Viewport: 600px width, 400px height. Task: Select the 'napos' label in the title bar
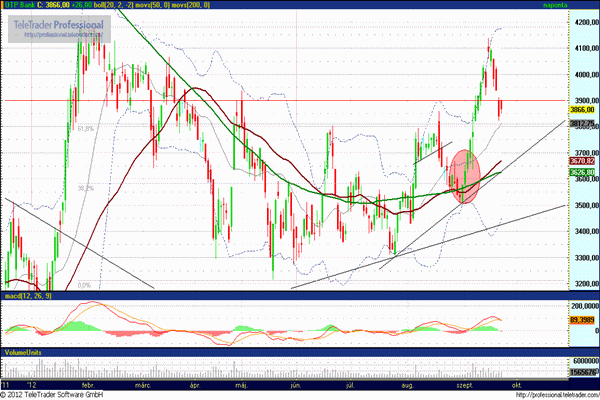583,5
